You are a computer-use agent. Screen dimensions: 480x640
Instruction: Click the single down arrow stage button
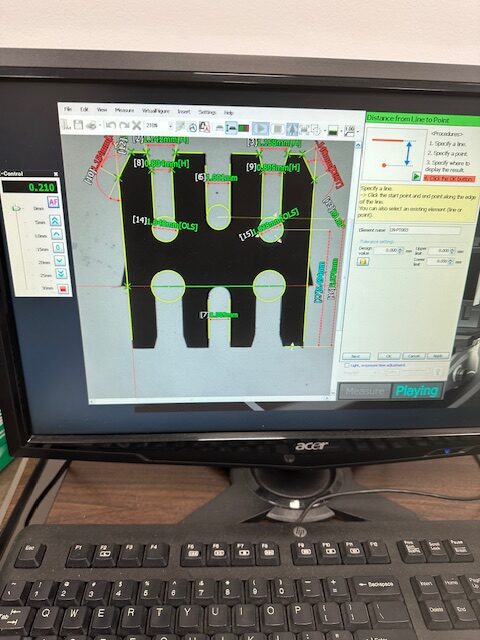(60, 261)
